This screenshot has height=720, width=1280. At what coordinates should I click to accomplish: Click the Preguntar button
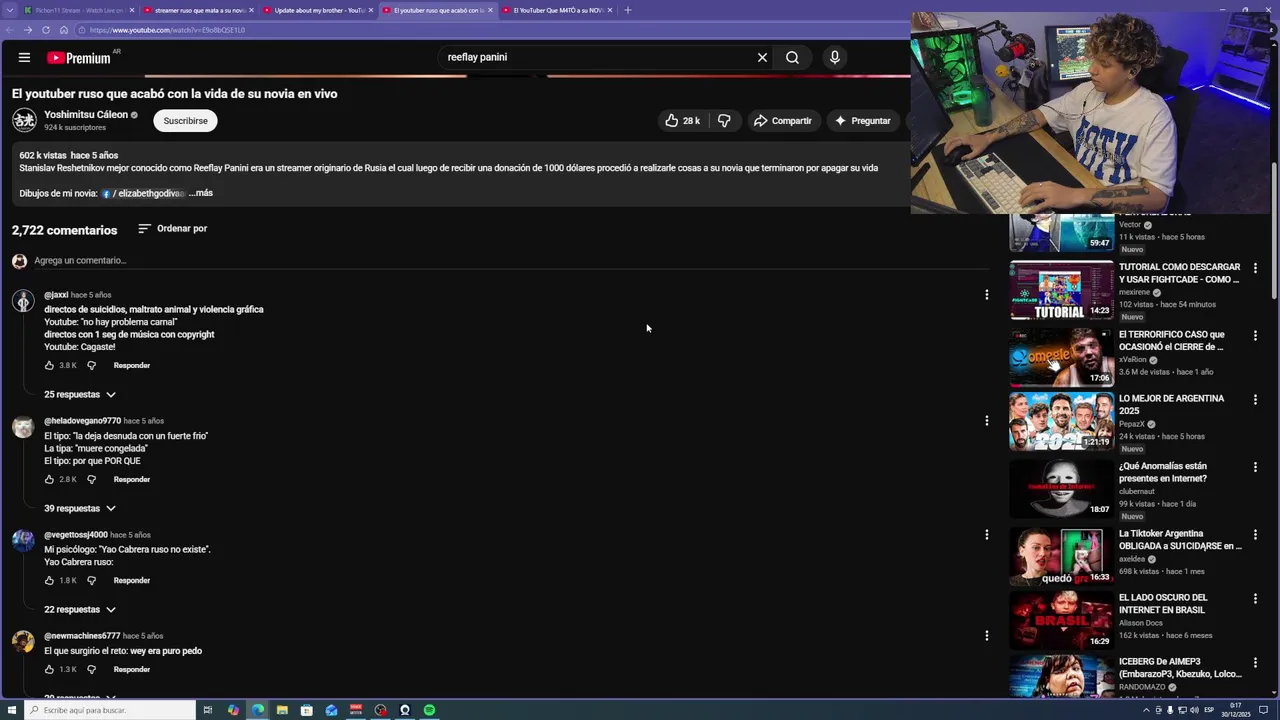pyautogui.click(x=862, y=120)
